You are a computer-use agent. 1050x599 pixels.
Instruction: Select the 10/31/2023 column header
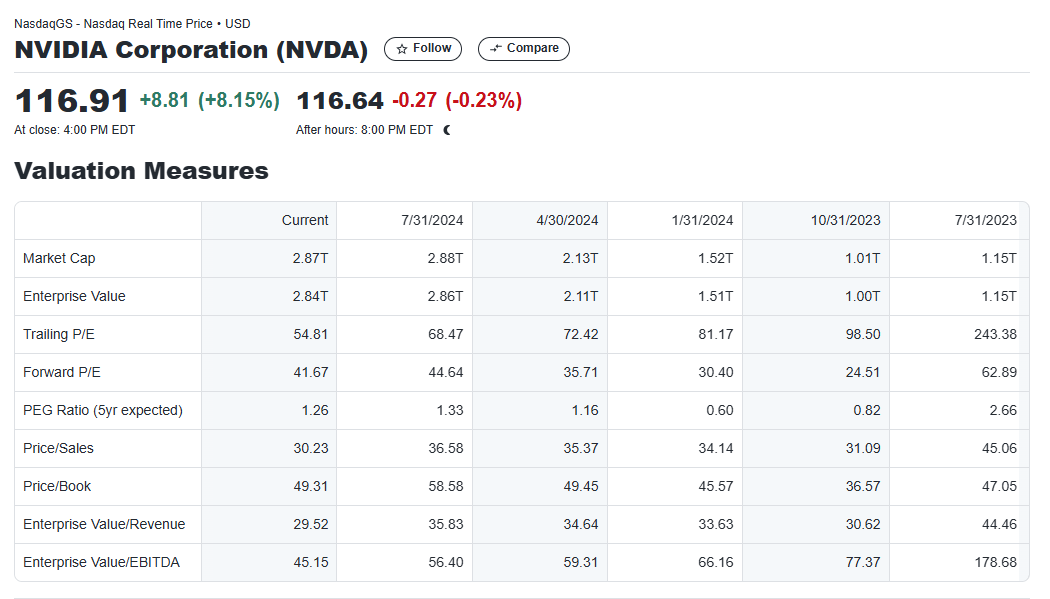click(845, 220)
